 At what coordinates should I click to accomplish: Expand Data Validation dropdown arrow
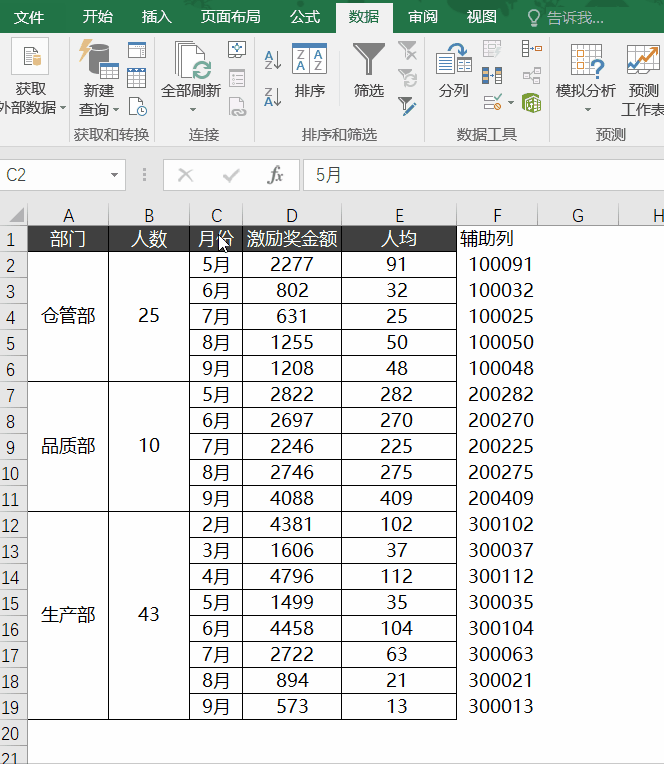coord(511,103)
